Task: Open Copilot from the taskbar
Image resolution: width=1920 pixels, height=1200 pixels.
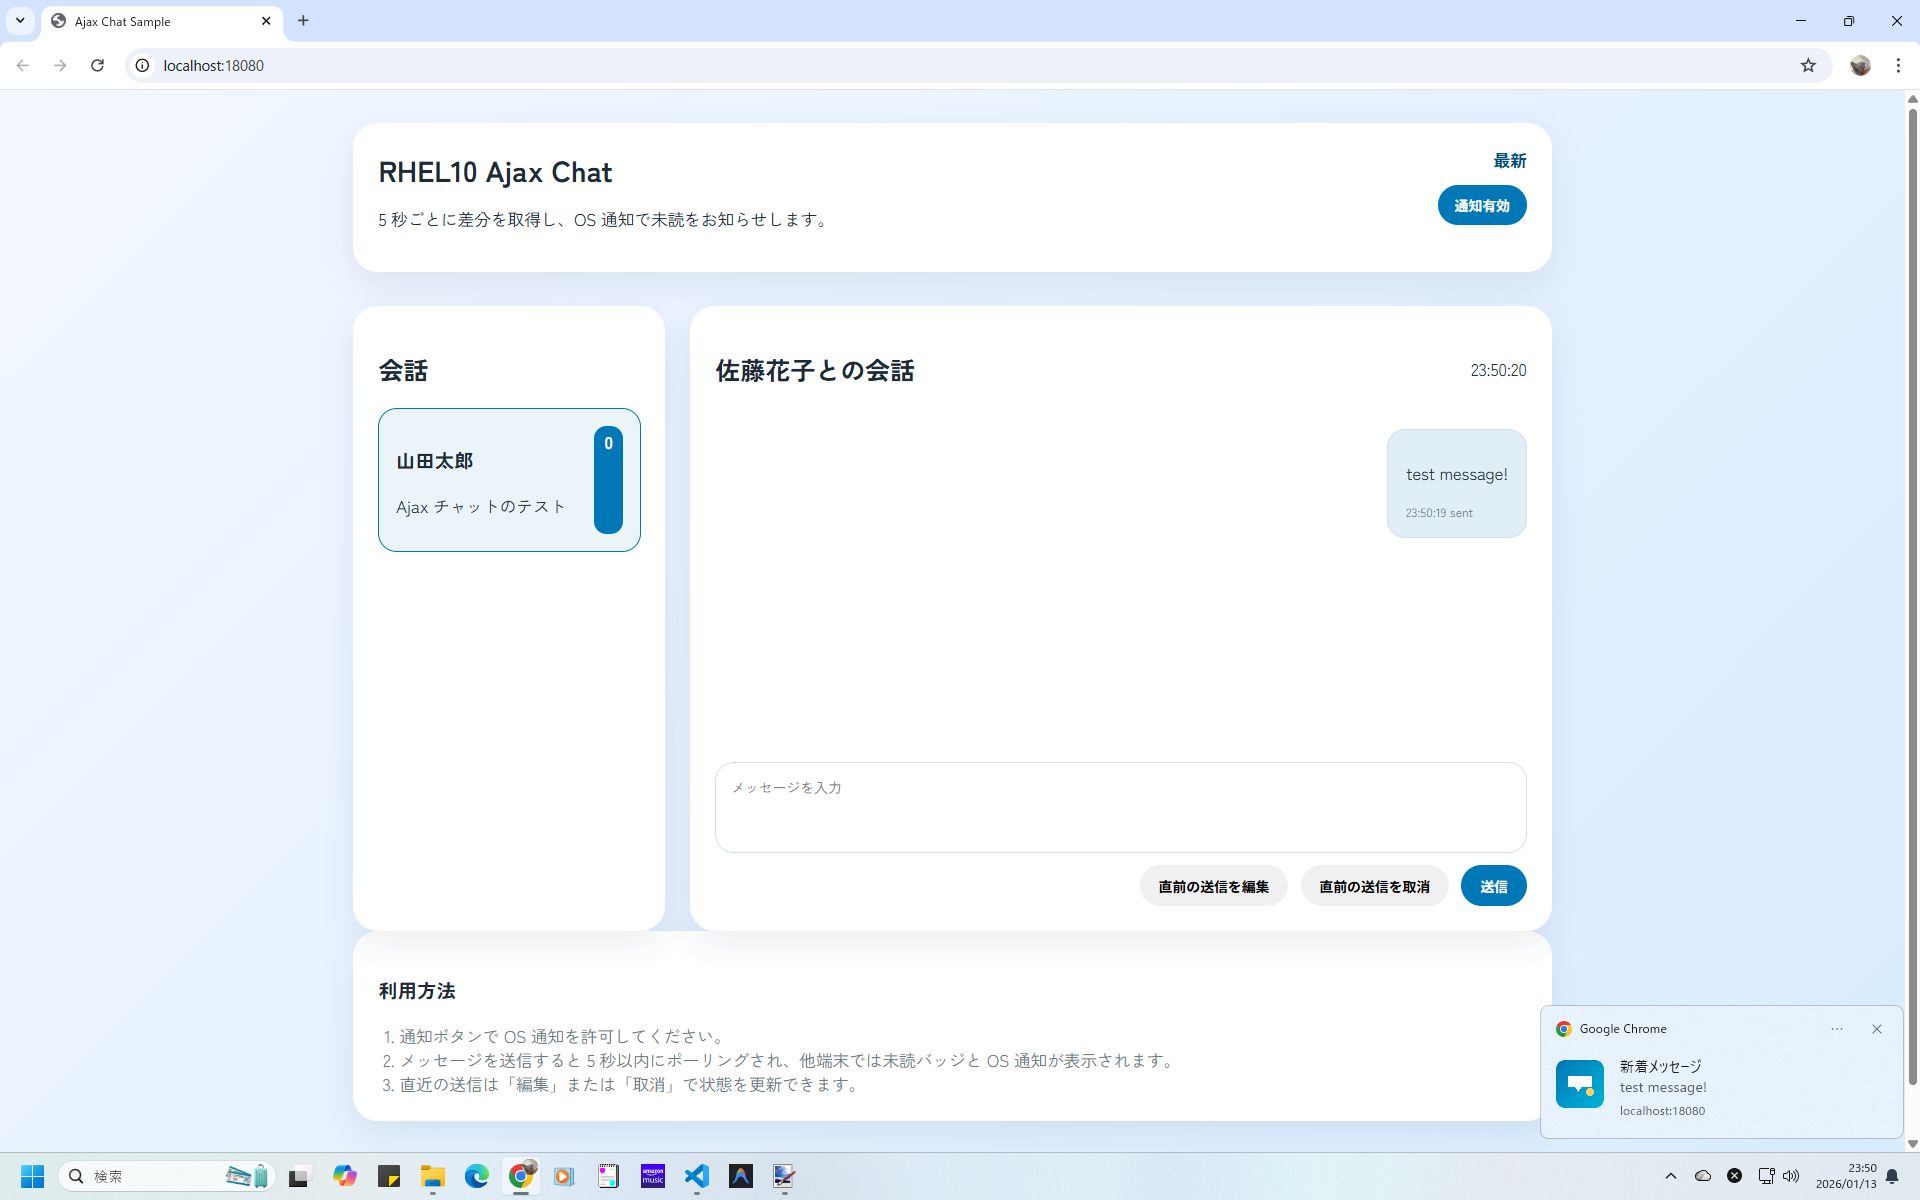Action: pyautogui.click(x=345, y=1176)
